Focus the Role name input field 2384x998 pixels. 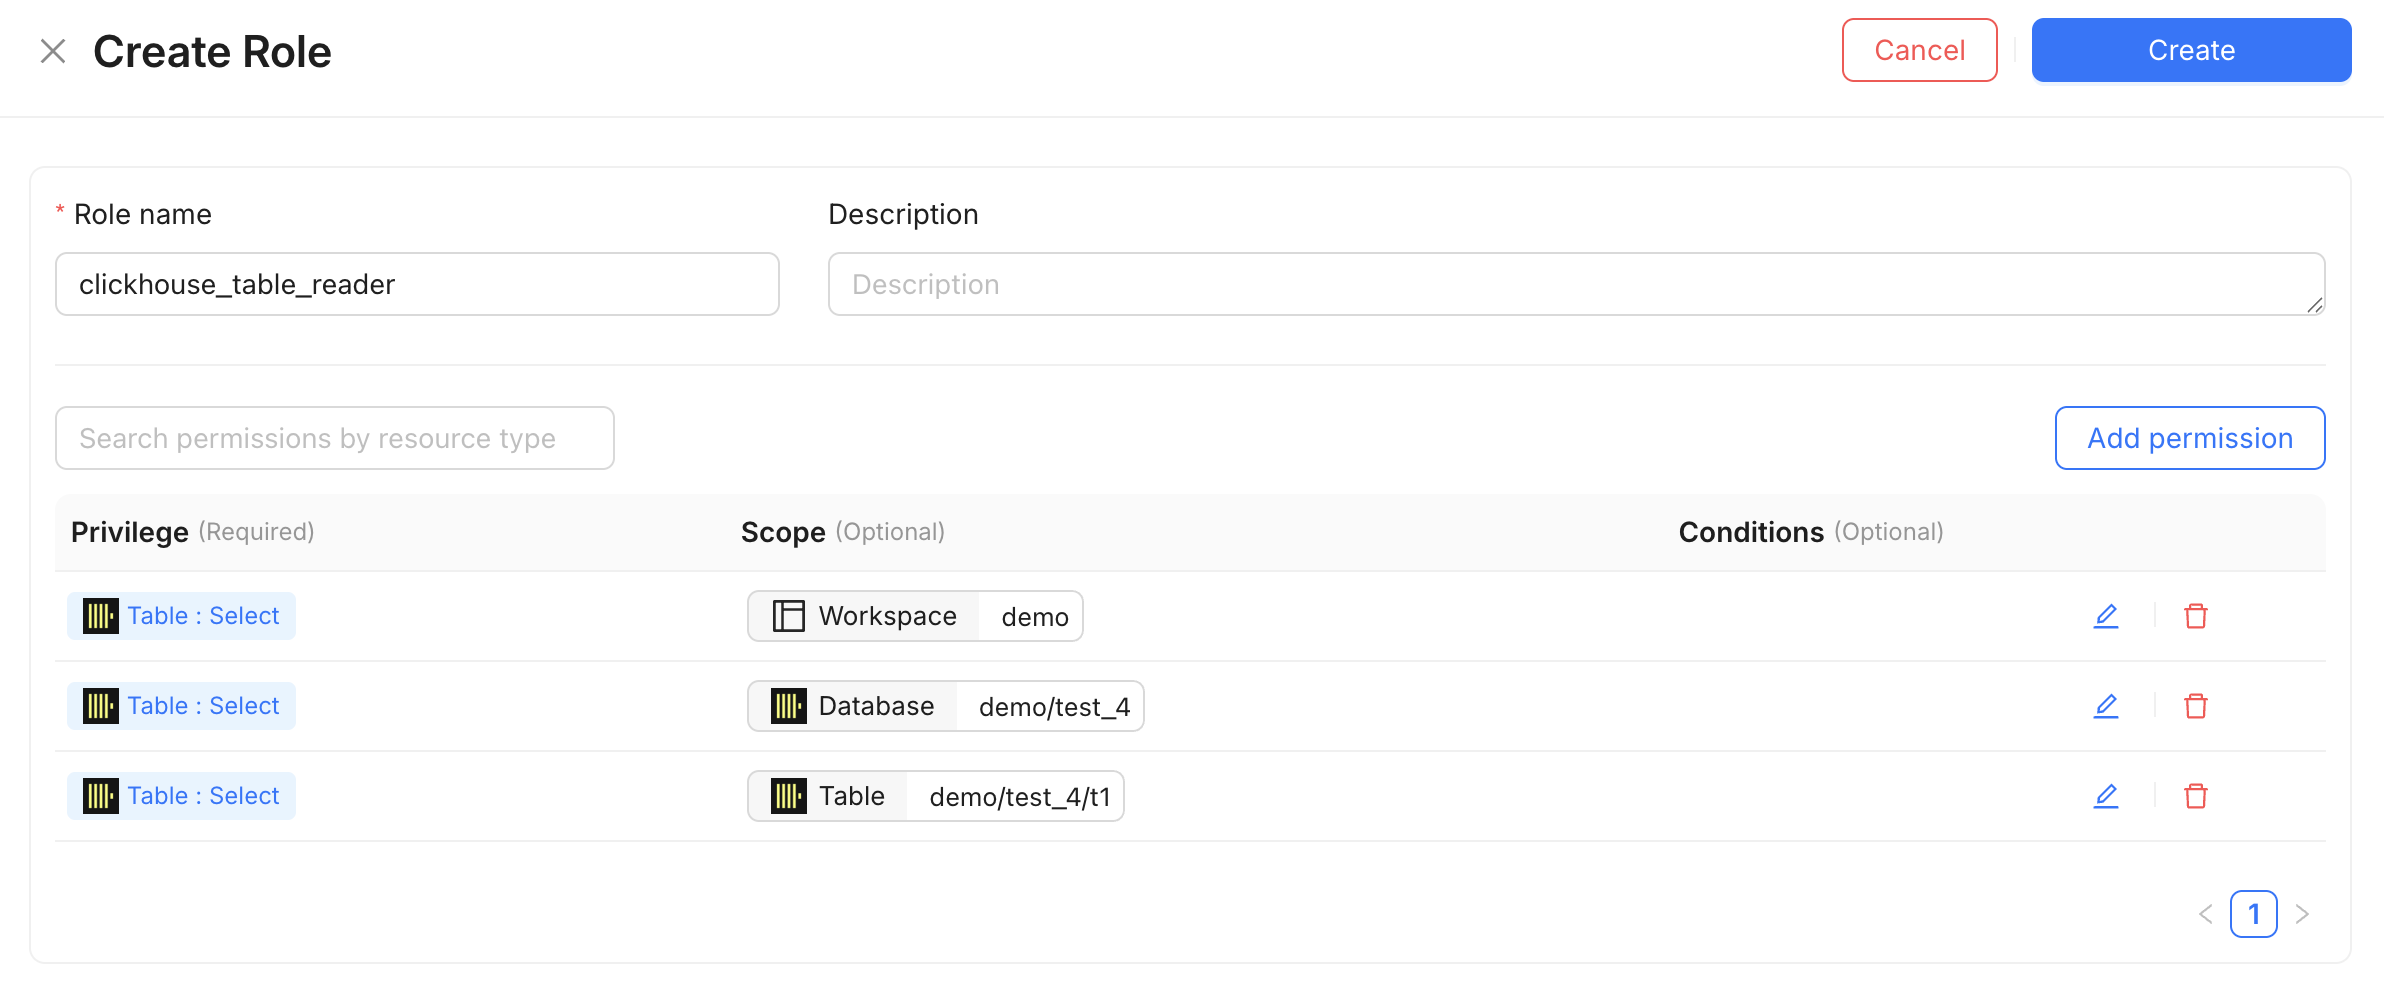point(417,284)
